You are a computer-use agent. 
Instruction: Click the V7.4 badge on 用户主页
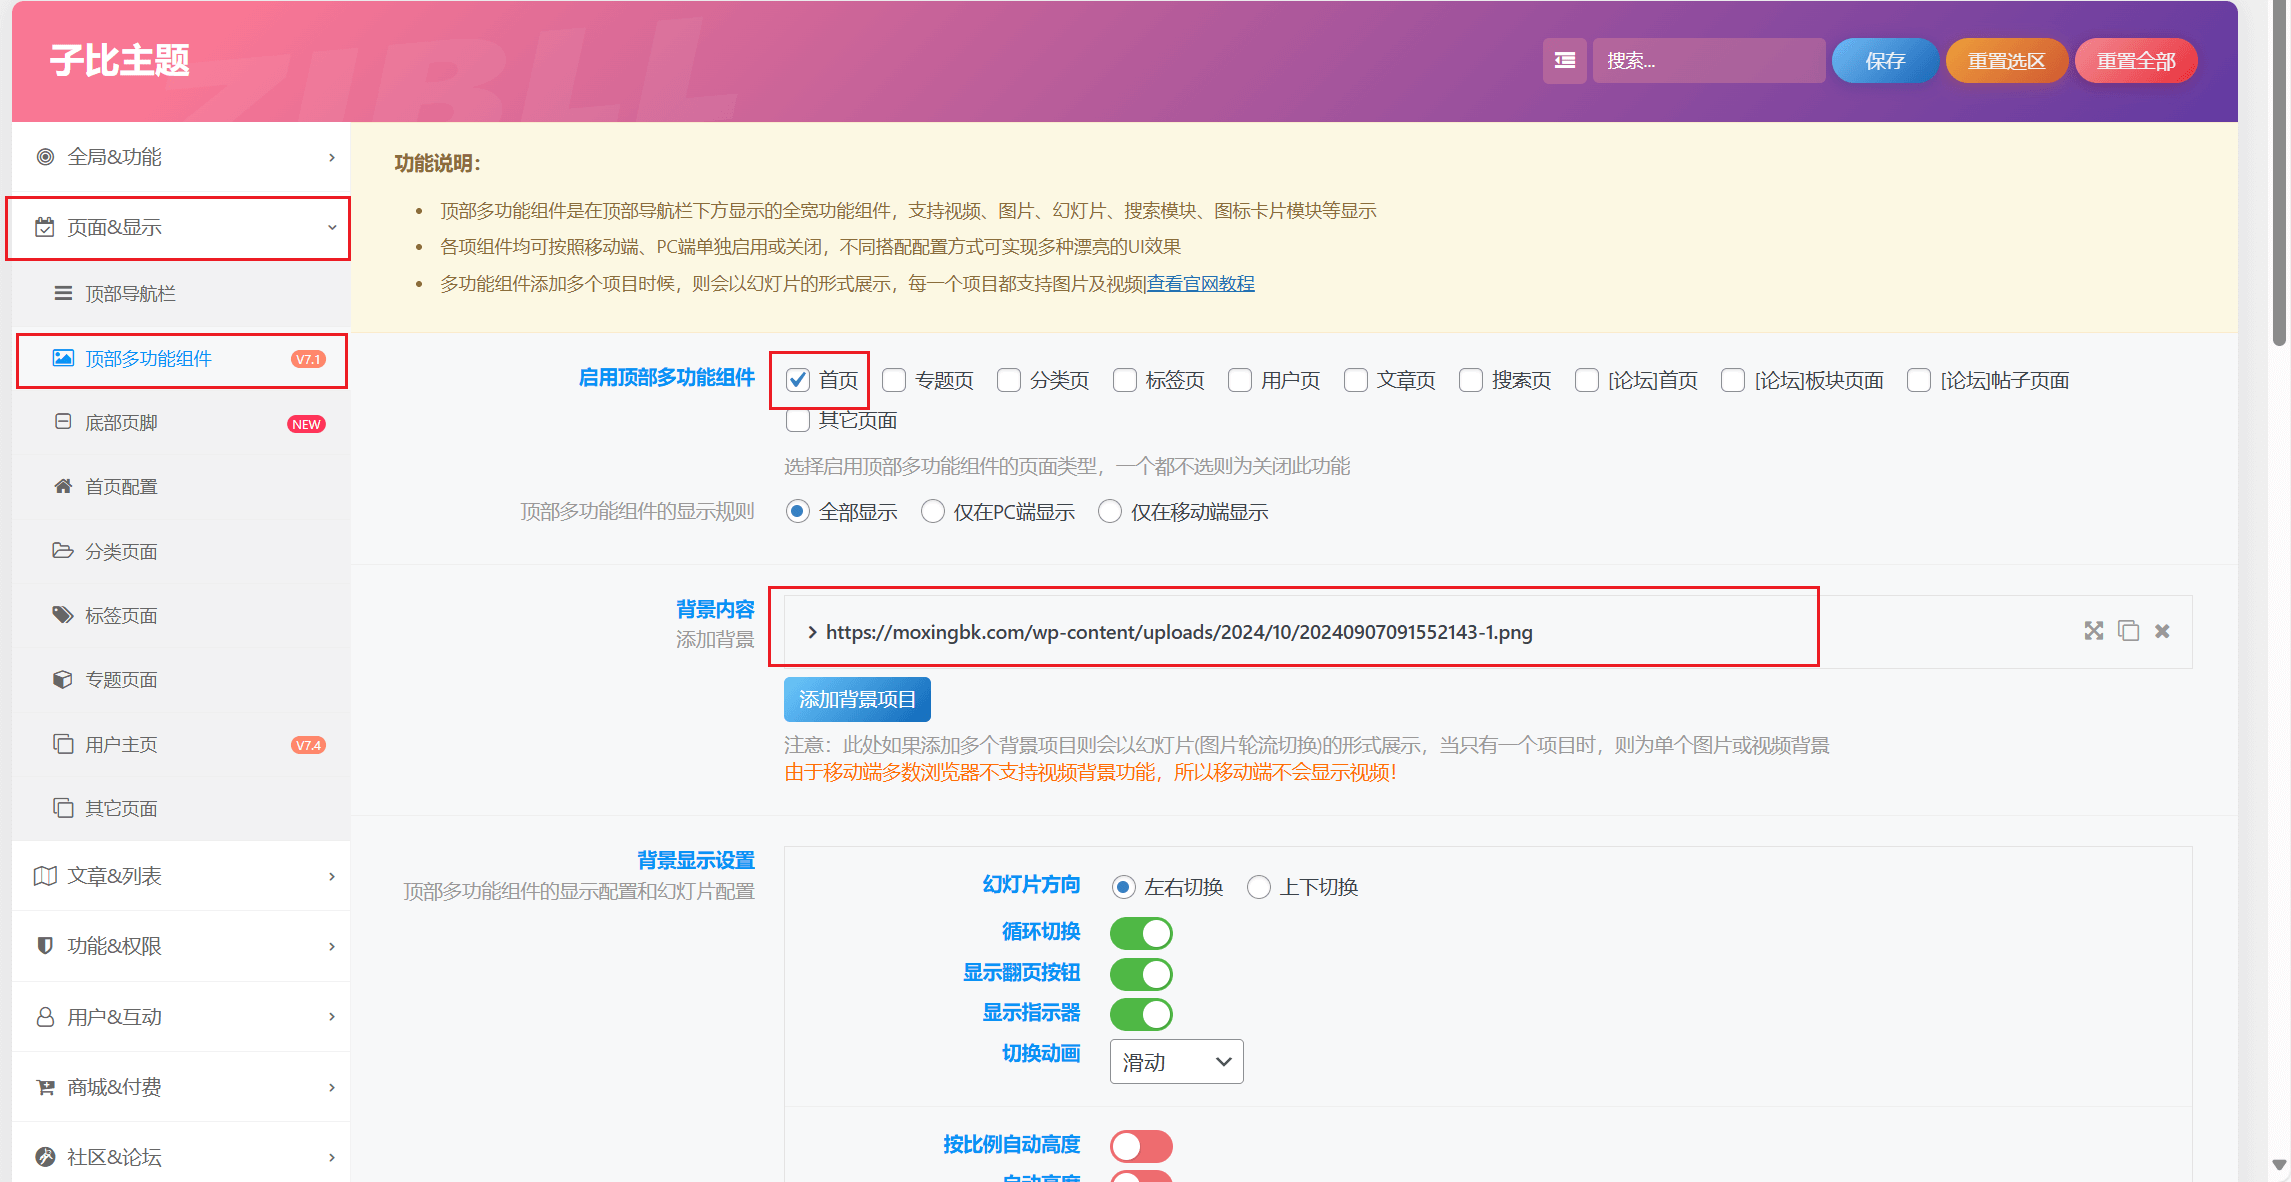[x=308, y=745]
